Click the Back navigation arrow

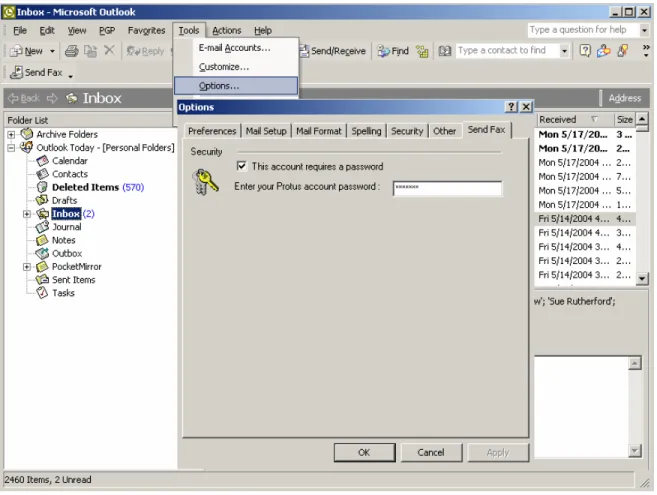click(x=24, y=98)
